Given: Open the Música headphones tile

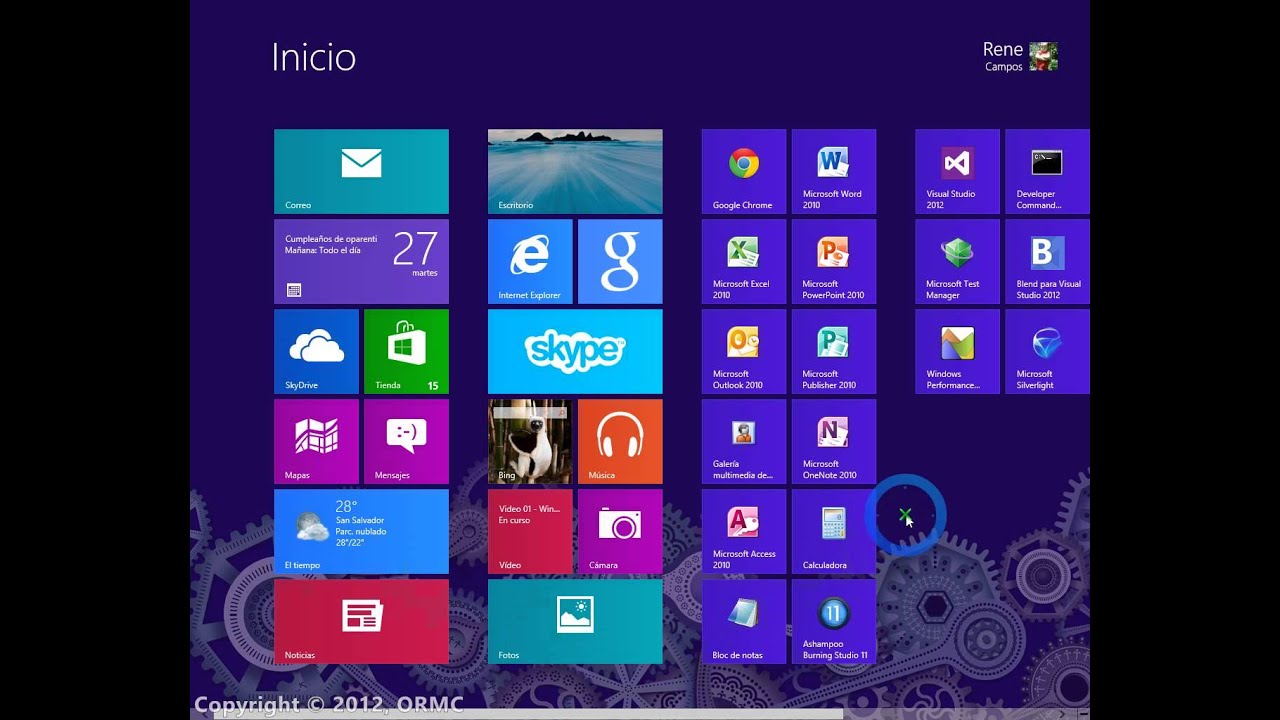Looking at the screenshot, I should click(x=620, y=441).
